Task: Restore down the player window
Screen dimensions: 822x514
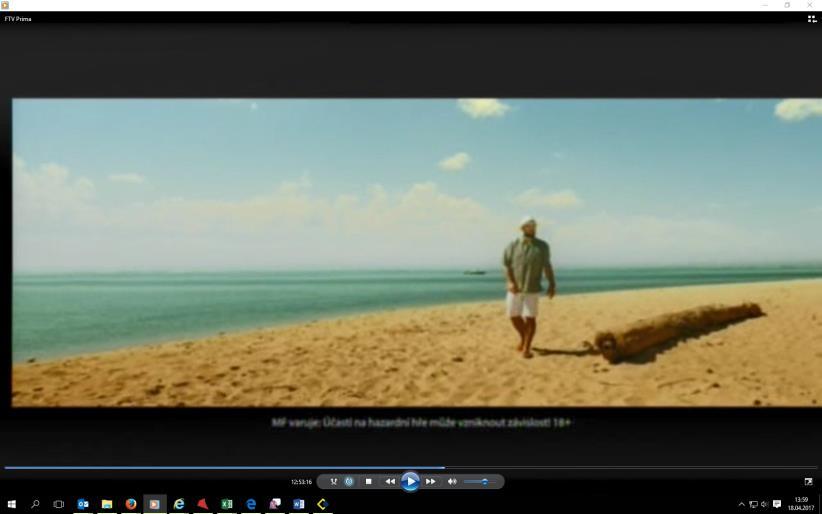Action: point(787,5)
